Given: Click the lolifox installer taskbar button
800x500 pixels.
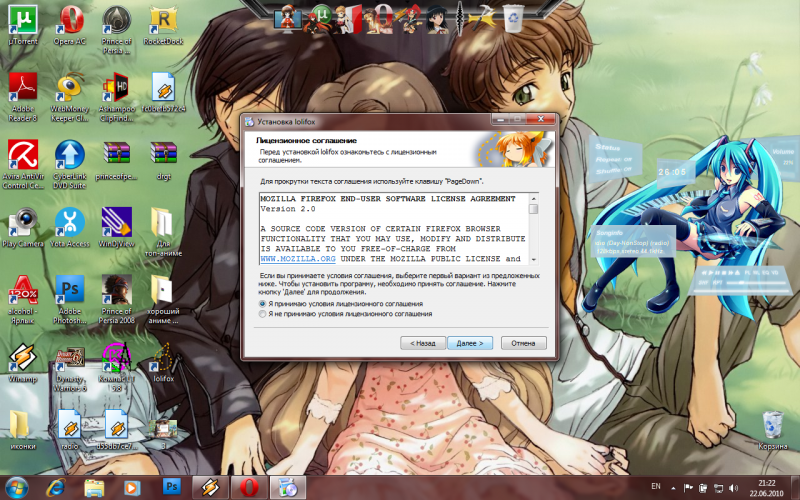Looking at the screenshot, I should 287,488.
